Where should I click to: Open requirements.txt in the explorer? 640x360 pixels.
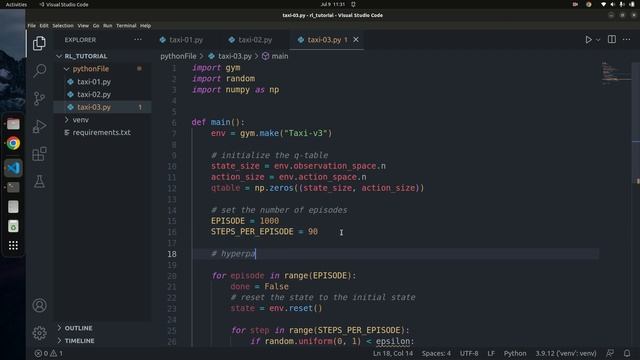[102, 132]
